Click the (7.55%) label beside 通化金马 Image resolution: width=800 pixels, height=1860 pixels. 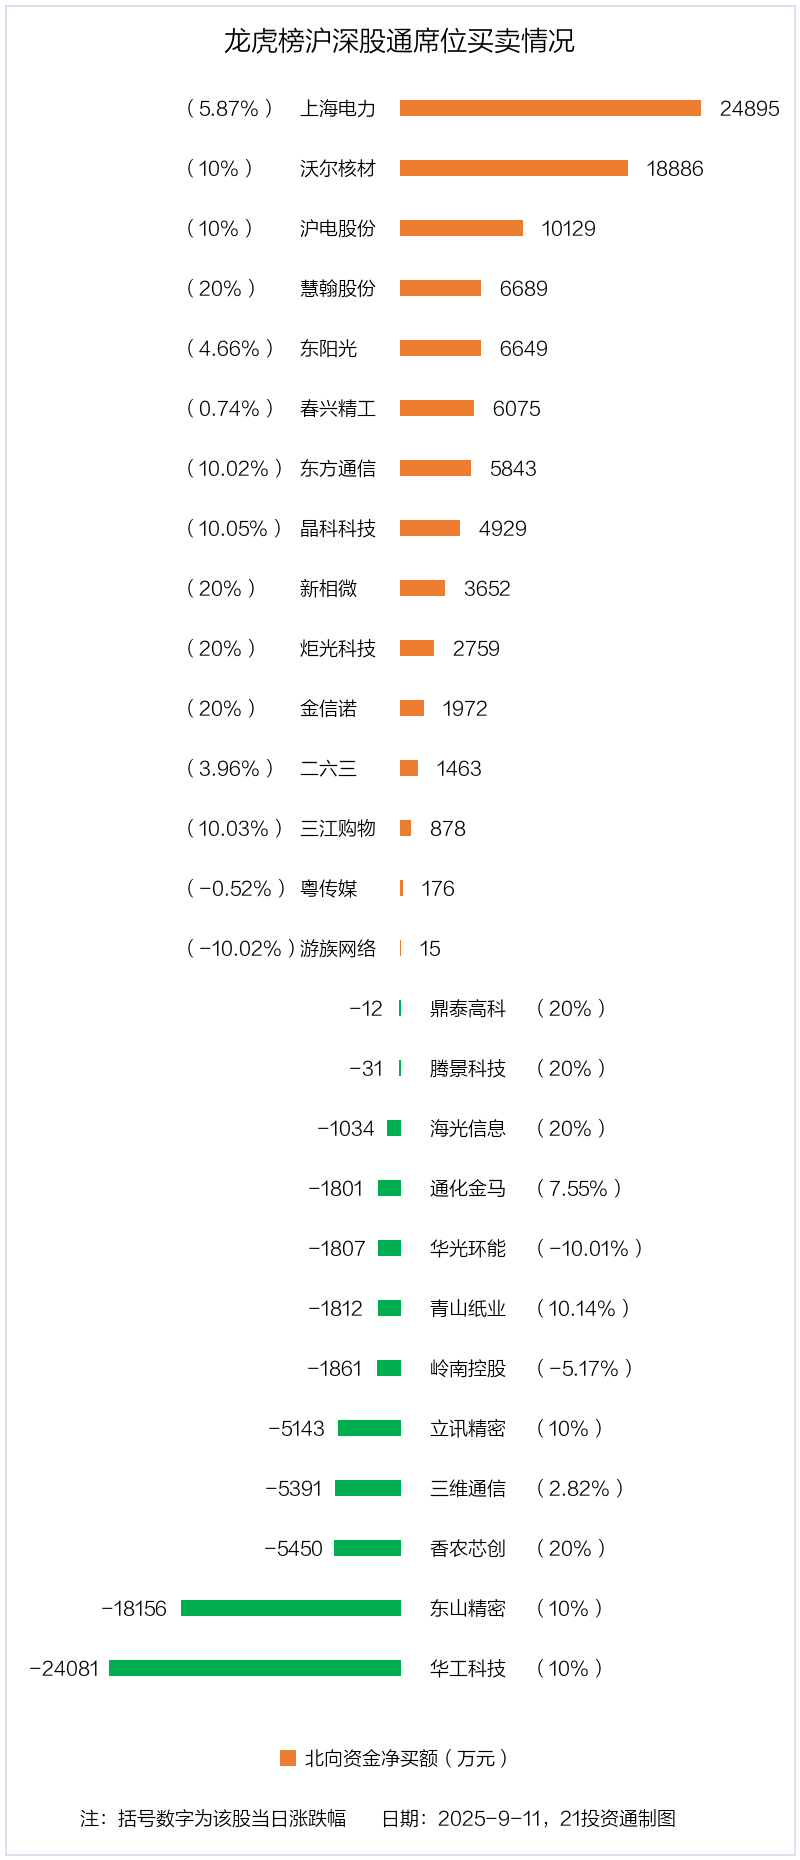[579, 1188]
